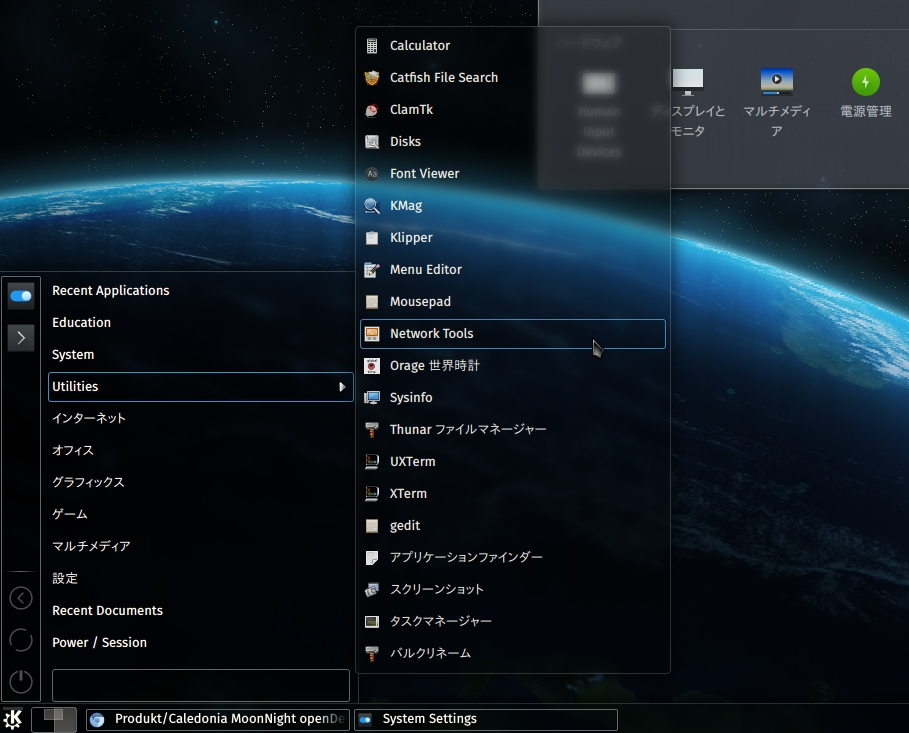909x733 pixels.
Task: Open Recent Documents category
Action: 107,611
